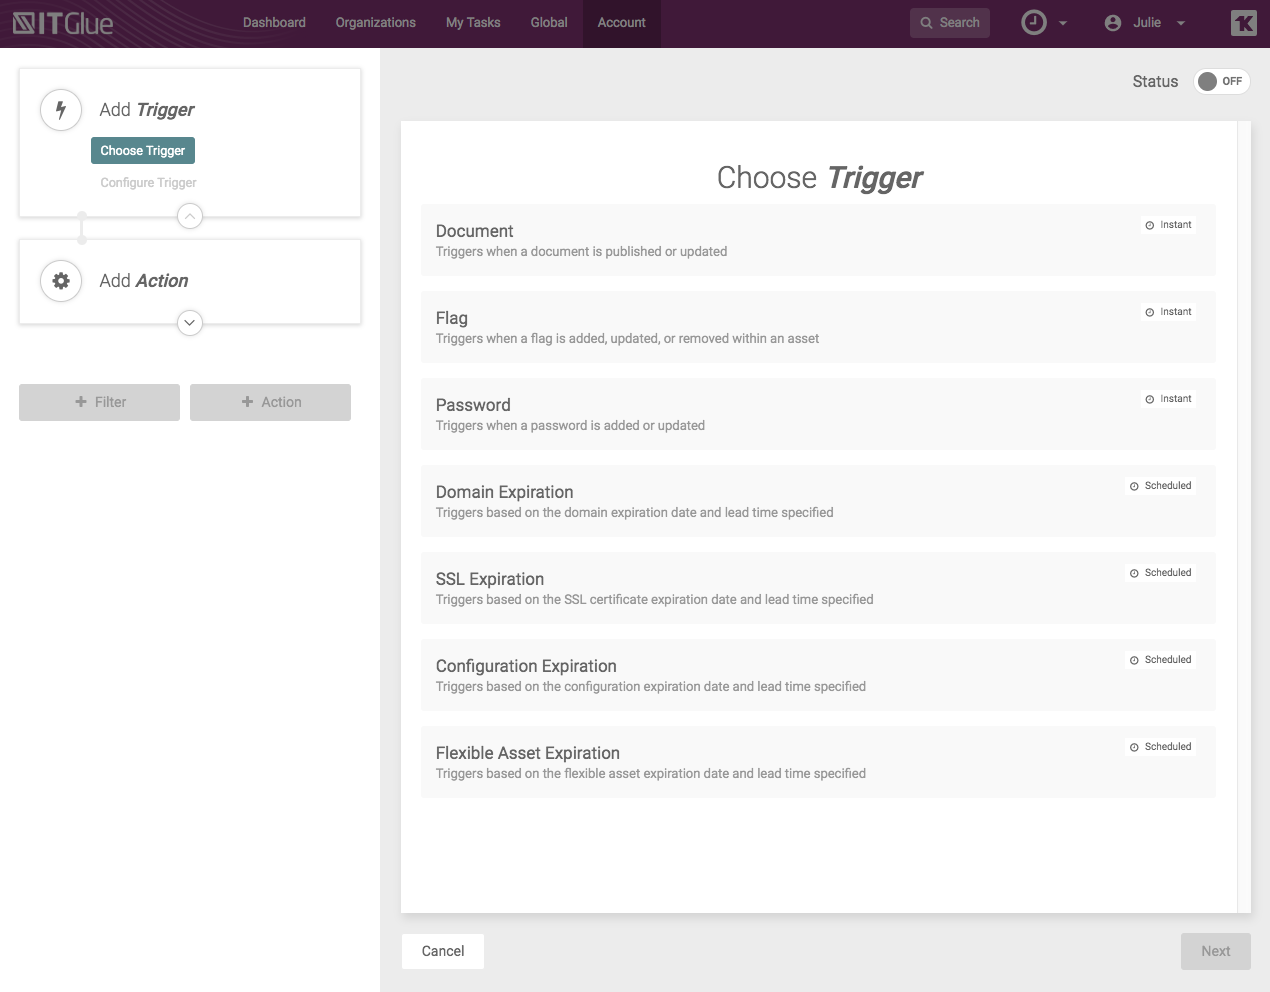
Task: Click the gear icon beside Add Action
Action: [61, 281]
